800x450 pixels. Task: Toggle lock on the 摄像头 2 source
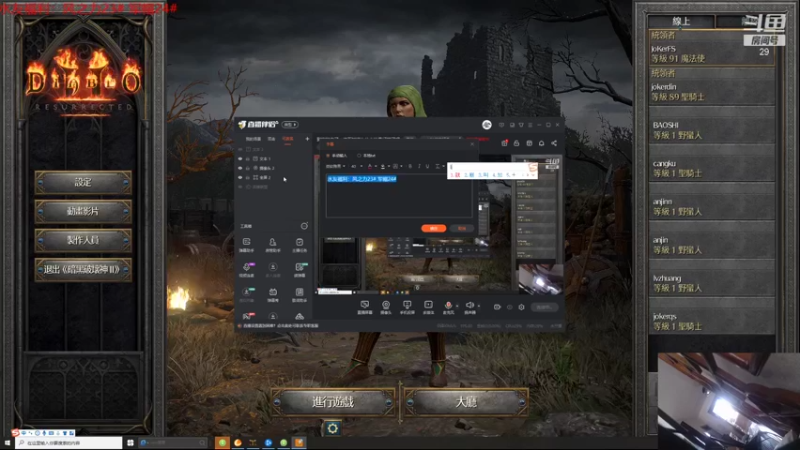coord(248,168)
